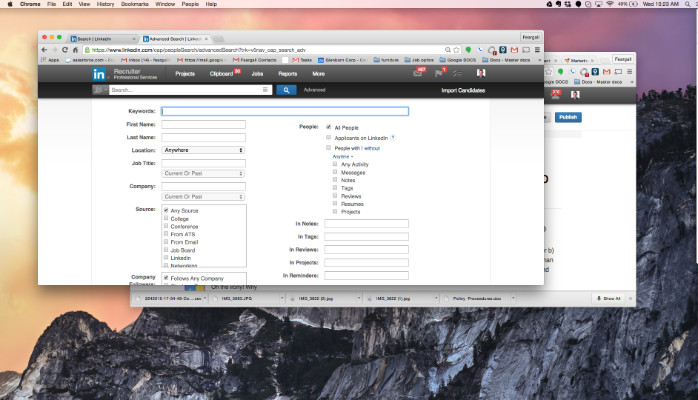Click the Gmail icon in the back Chrome window
The height and width of the screenshot is (400, 698).
[x=606, y=72]
